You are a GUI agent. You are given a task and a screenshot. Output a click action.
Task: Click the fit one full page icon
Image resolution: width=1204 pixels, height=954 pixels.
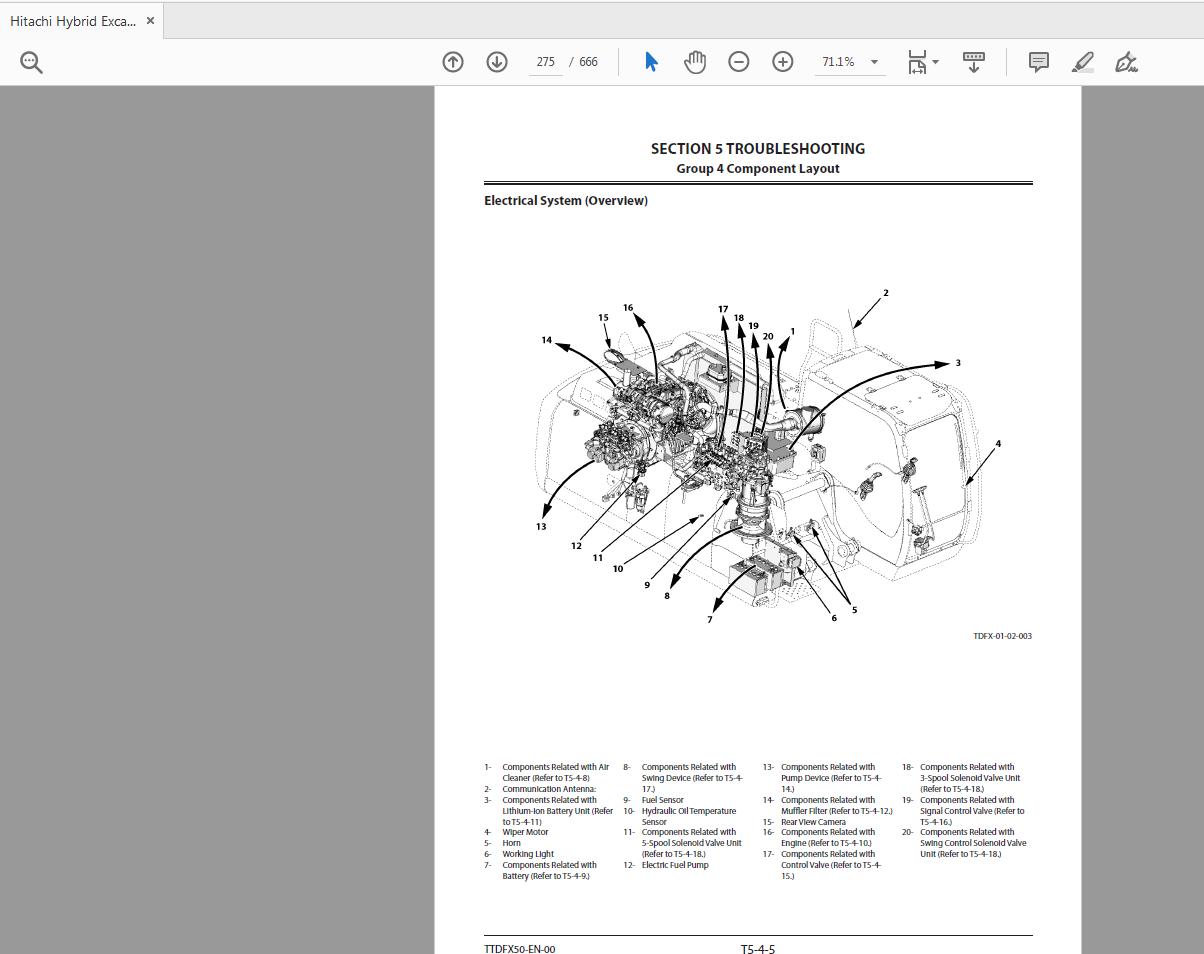pos(916,61)
